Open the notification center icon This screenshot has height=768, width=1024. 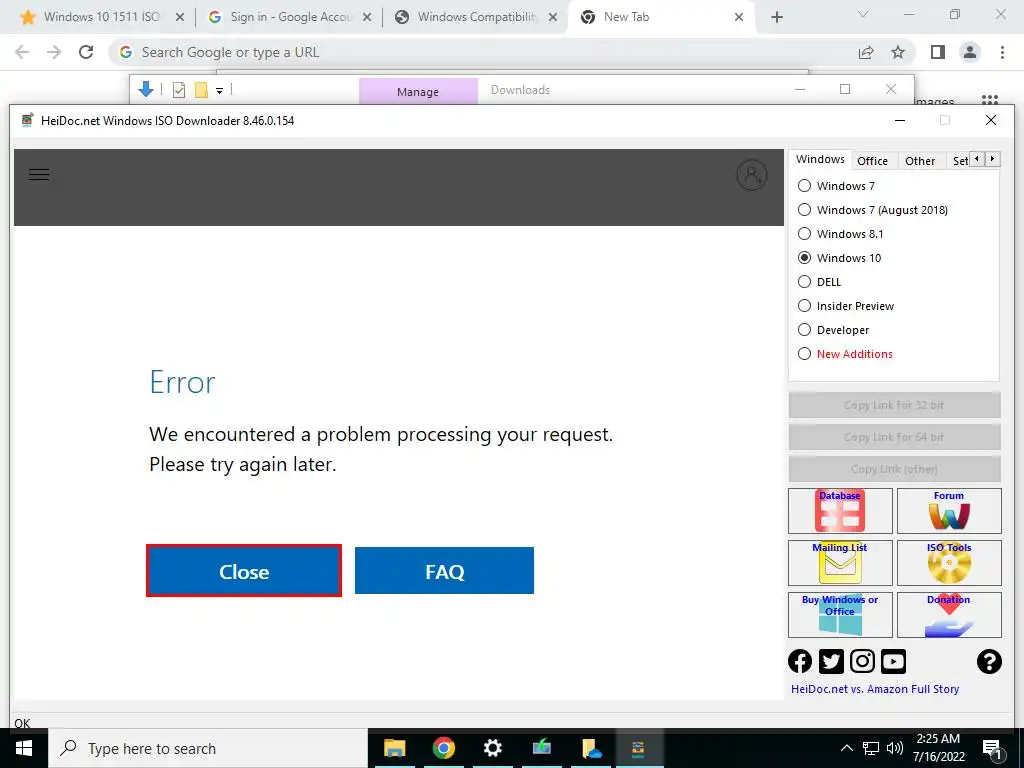(x=993, y=749)
